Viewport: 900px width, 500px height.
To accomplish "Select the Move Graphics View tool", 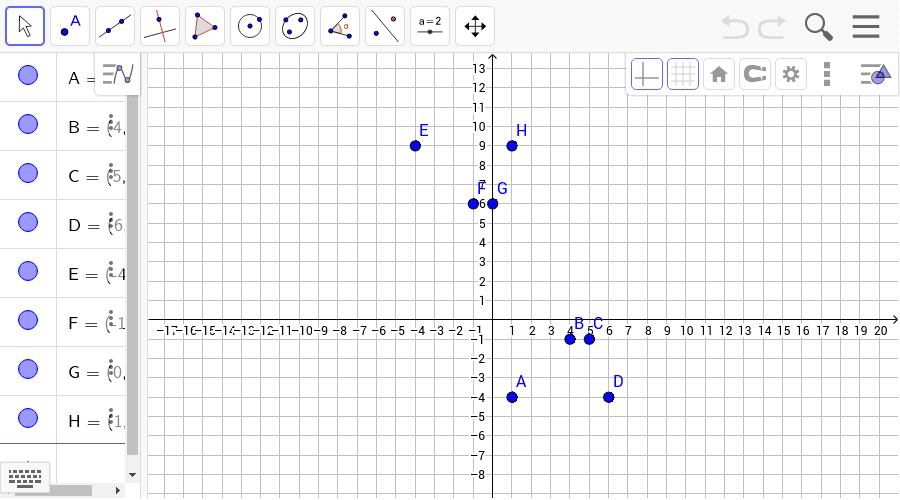I will tap(475, 26).
